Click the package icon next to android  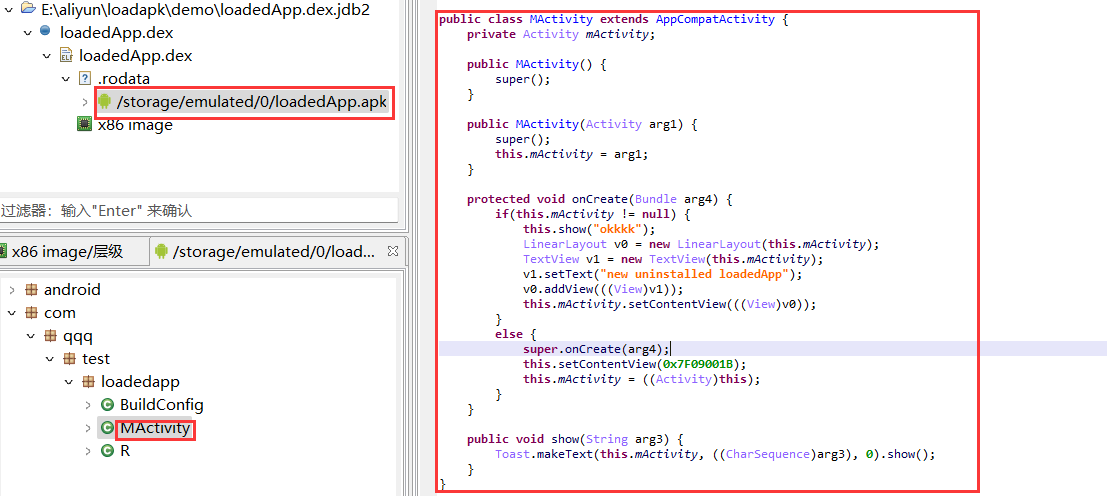point(31,290)
